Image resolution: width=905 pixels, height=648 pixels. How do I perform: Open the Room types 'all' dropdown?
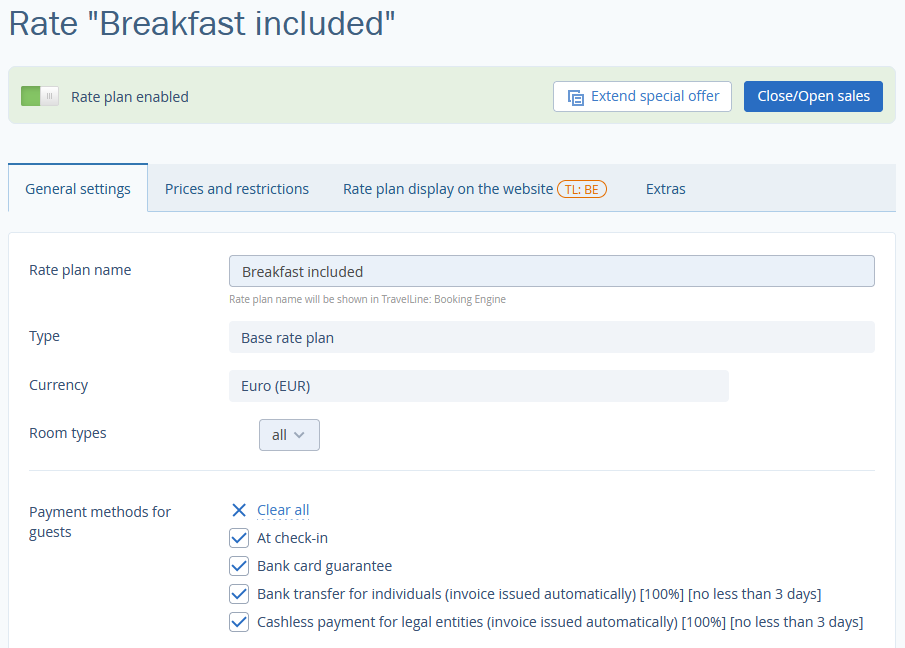click(289, 435)
